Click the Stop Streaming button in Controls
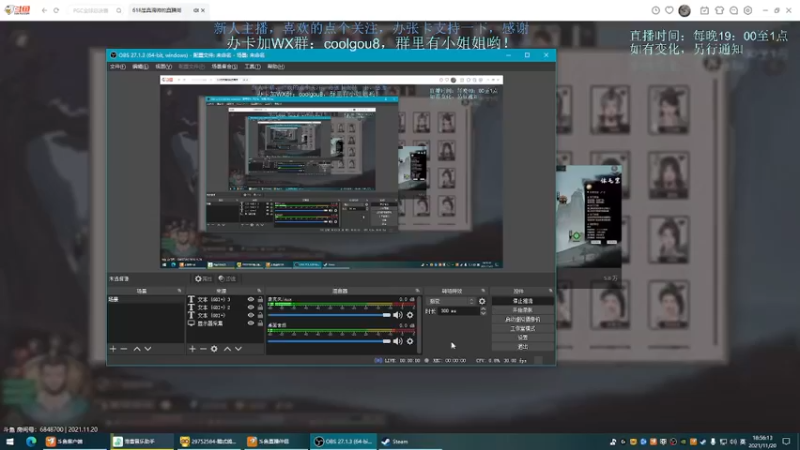The image size is (800, 450). (x=523, y=301)
